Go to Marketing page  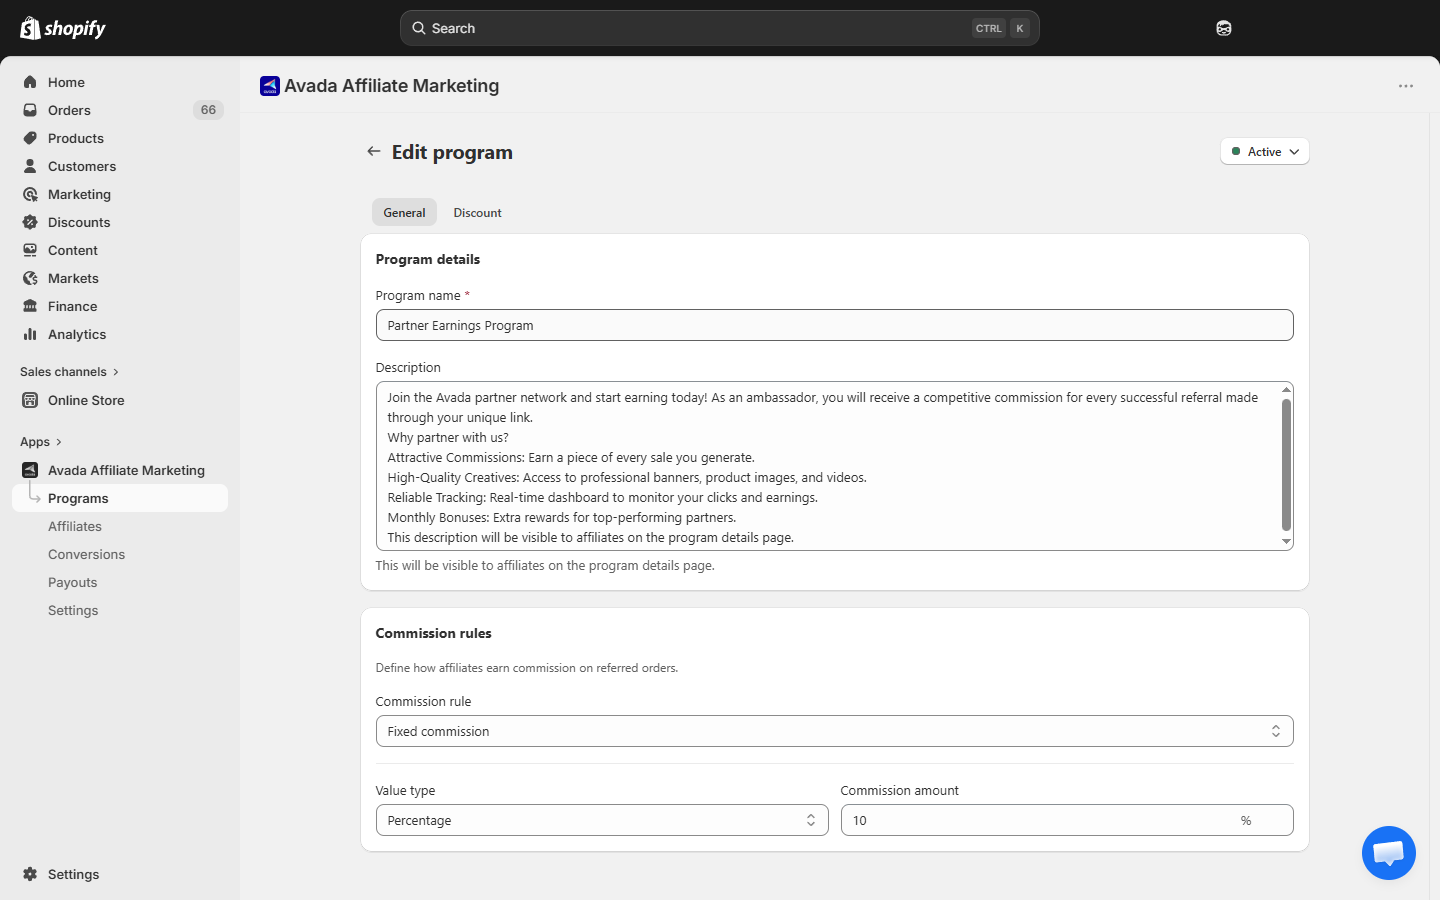click(x=79, y=194)
